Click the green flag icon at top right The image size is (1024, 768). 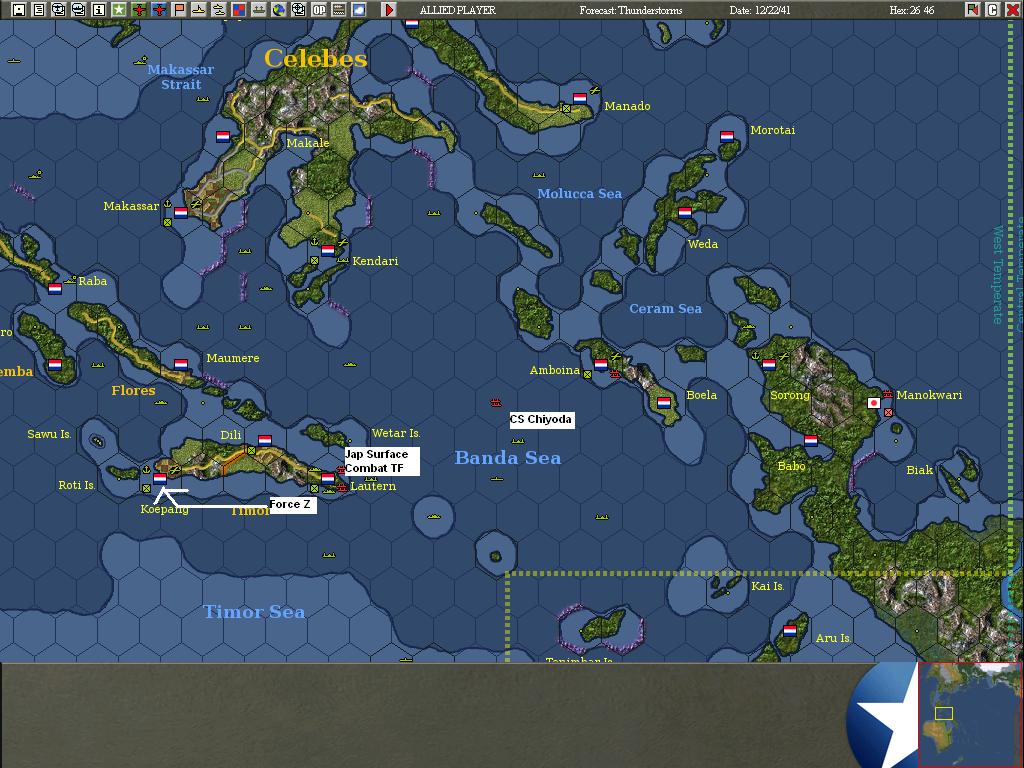click(x=973, y=9)
